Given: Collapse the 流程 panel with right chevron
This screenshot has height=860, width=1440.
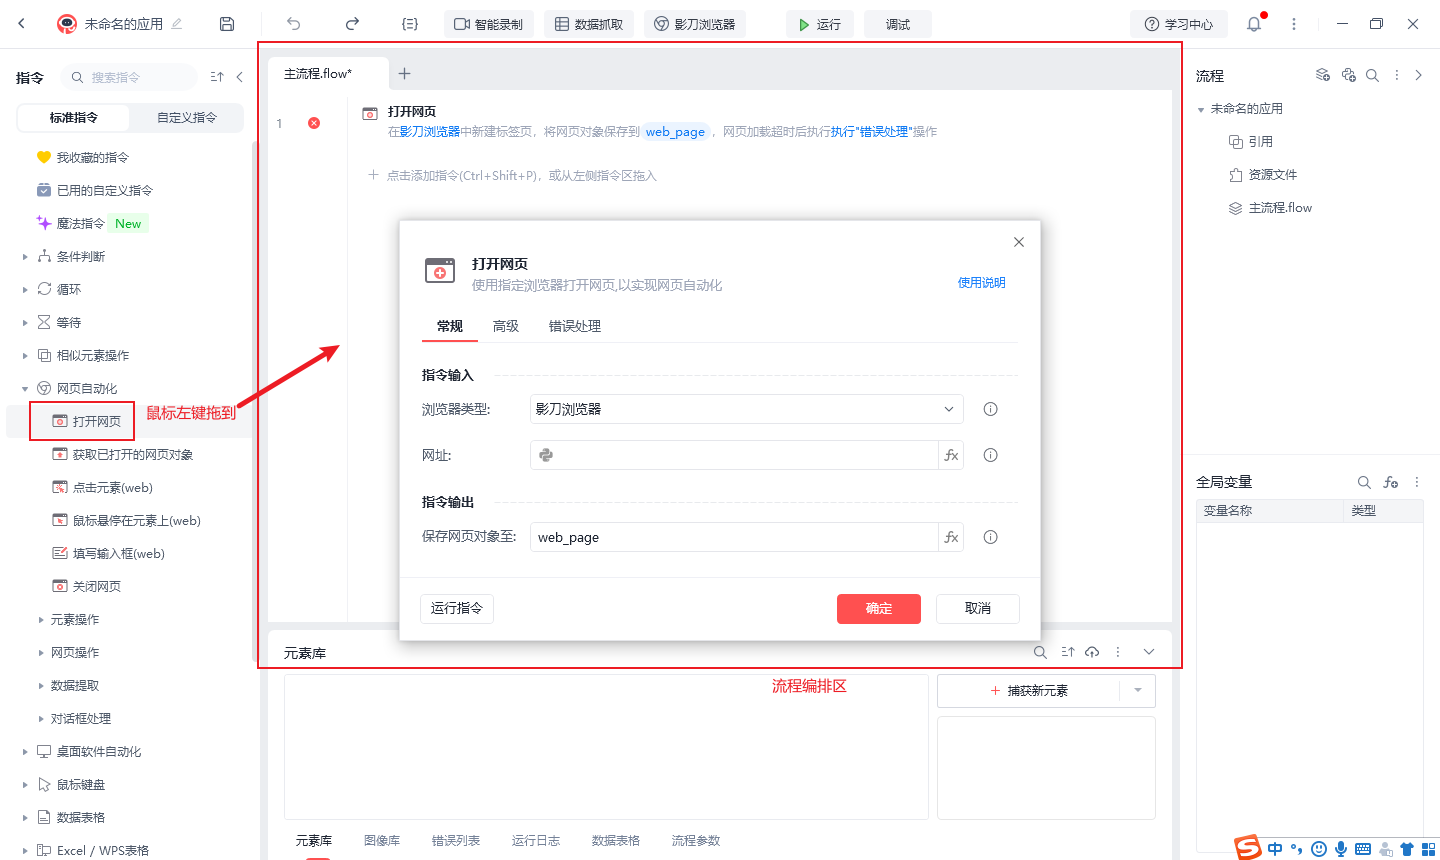Looking at the screenshot, I should [x=1418, y=75].
